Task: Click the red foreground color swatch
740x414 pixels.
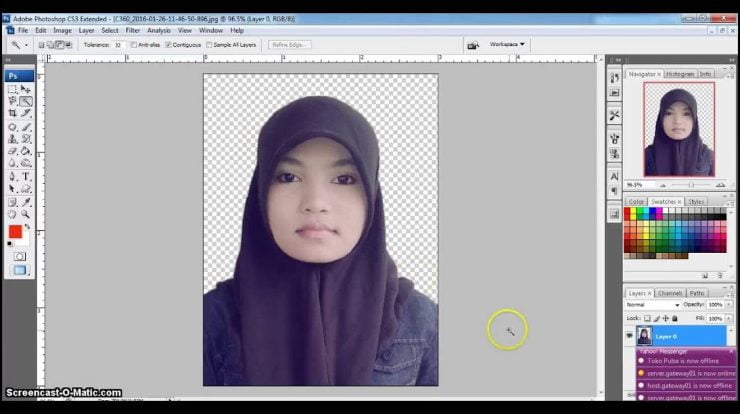Action: (x=15, y=232)
